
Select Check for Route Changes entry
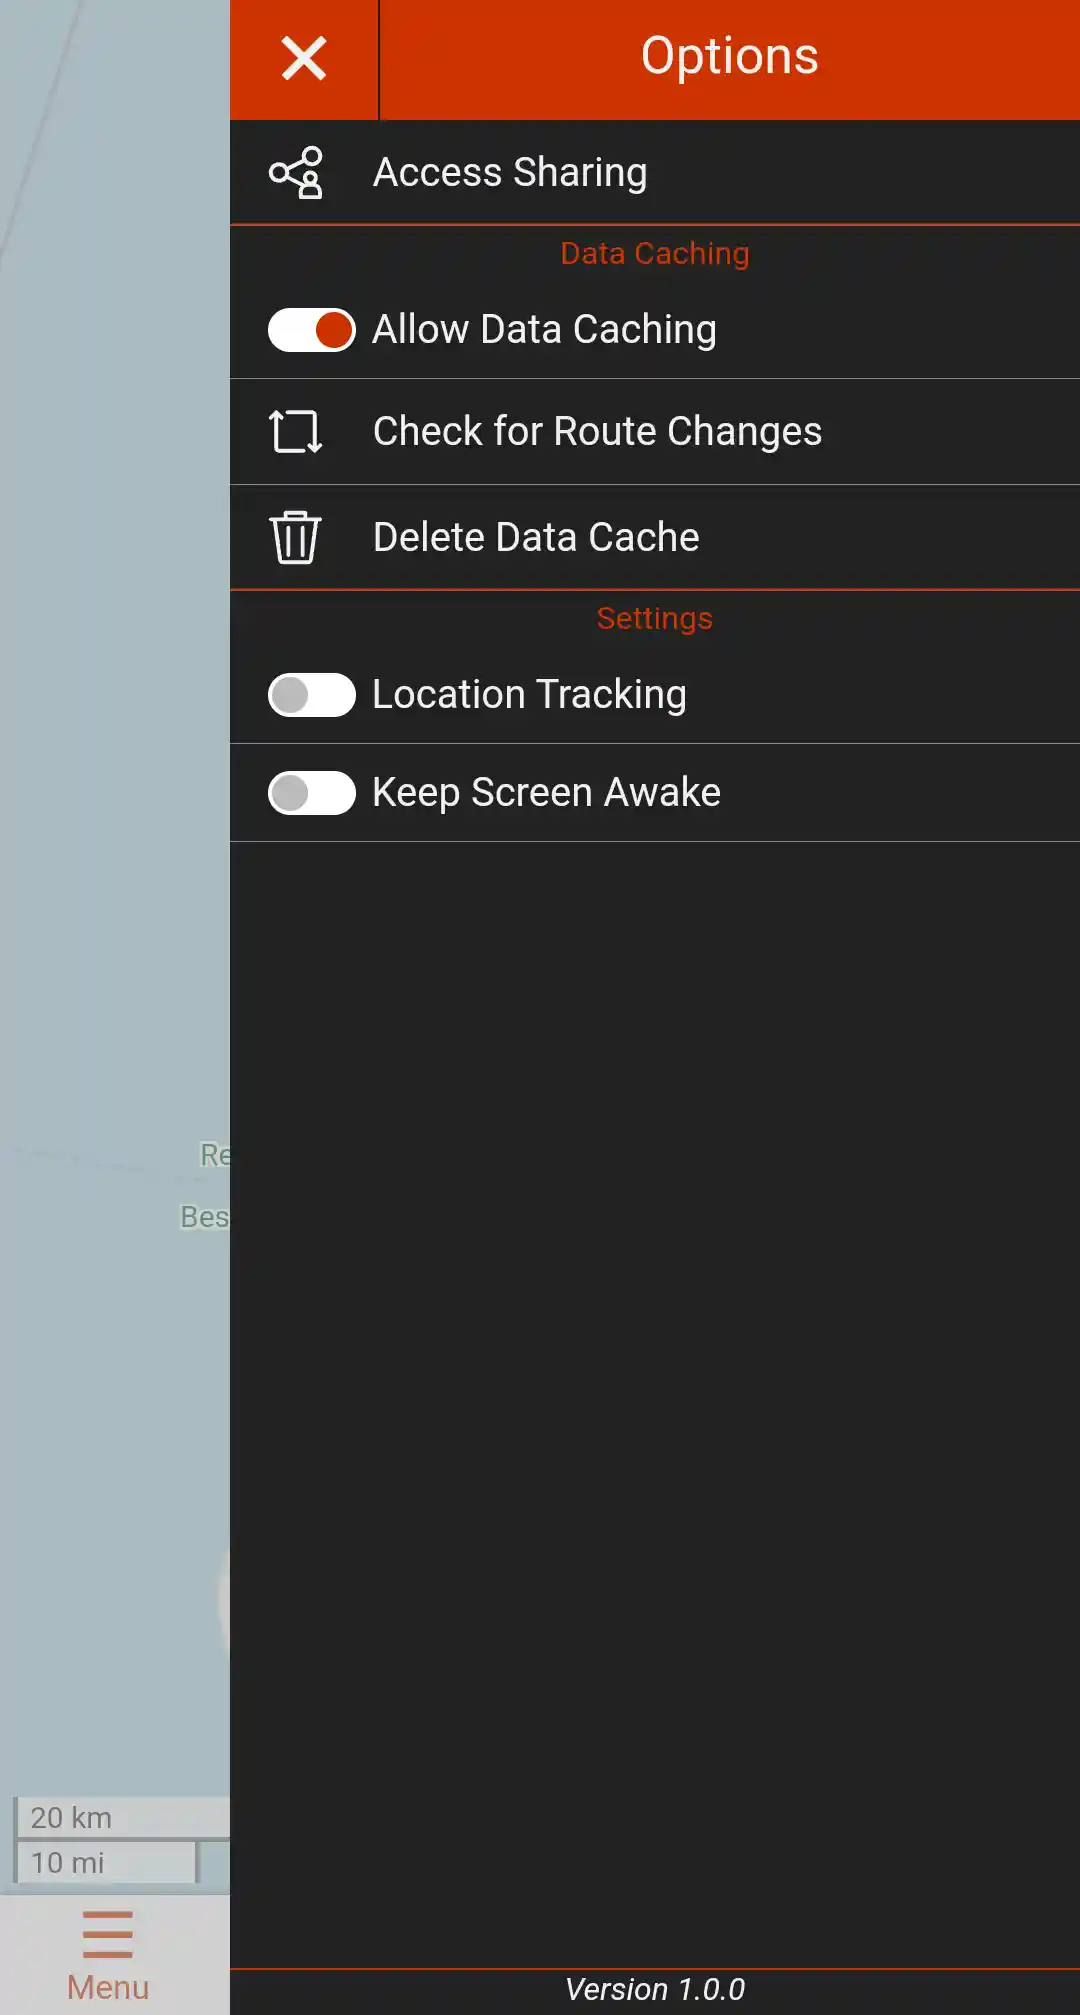point(597,431)
